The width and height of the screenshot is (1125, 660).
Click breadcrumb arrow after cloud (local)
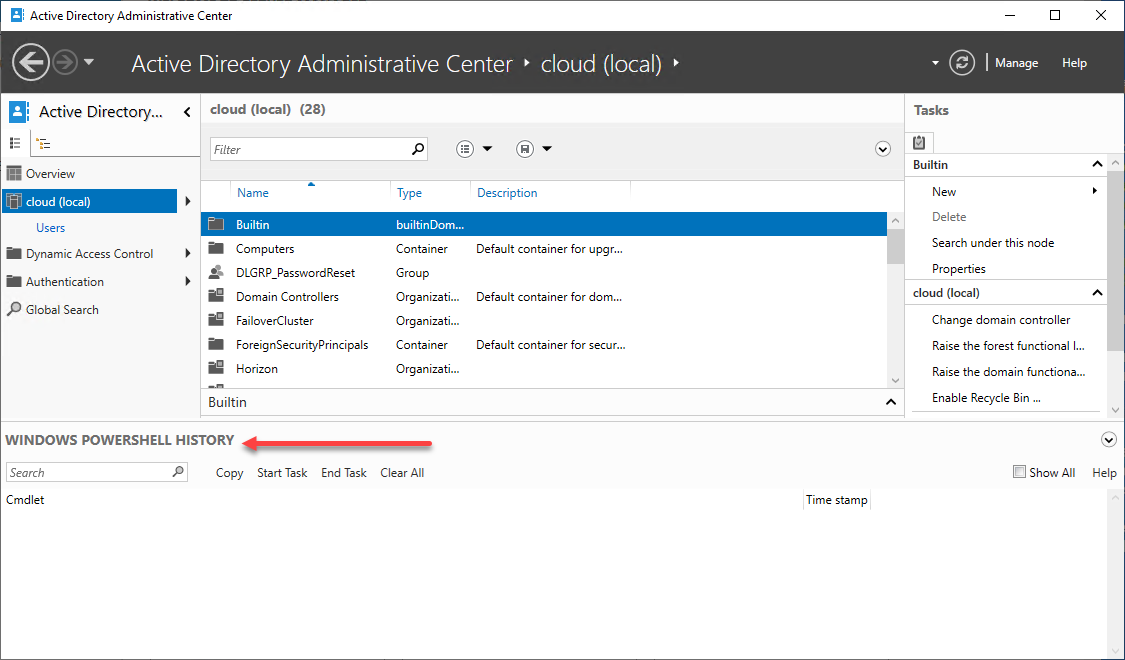676,63
